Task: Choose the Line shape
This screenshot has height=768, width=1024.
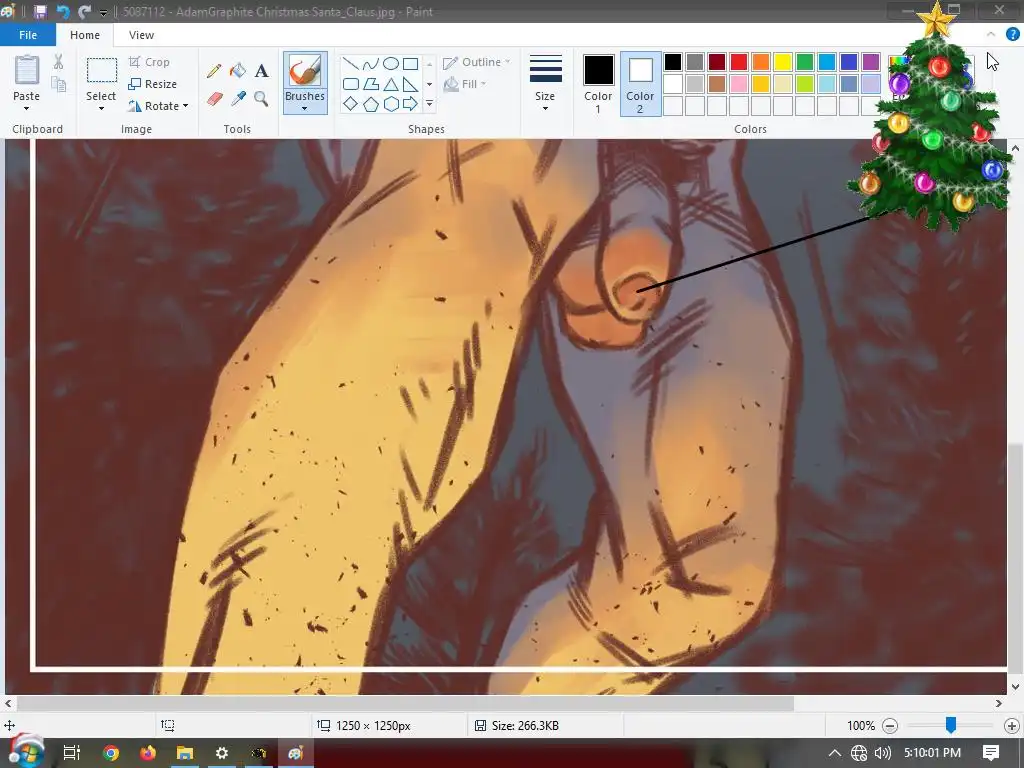Action: 351,63
